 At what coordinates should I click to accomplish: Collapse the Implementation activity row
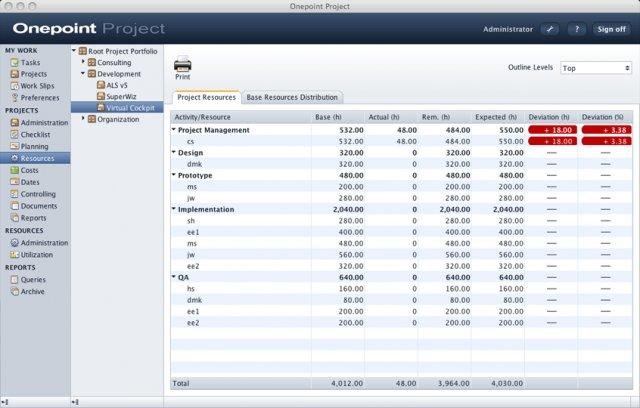(x=173, y=209)
